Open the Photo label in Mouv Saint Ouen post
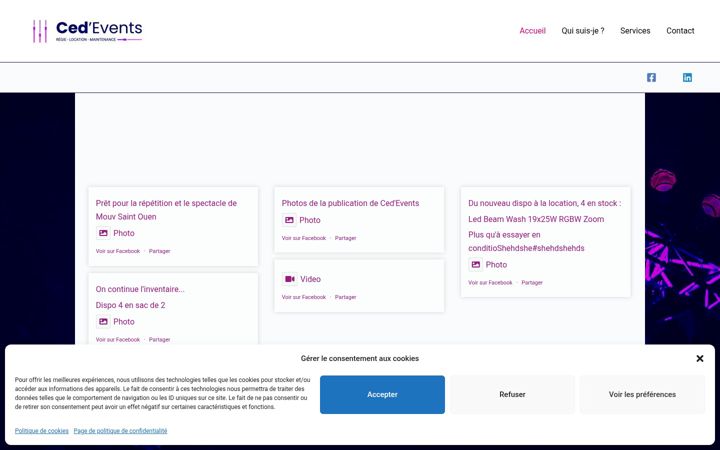The width and height of the screenshot is (720, 450). (124, 233)
